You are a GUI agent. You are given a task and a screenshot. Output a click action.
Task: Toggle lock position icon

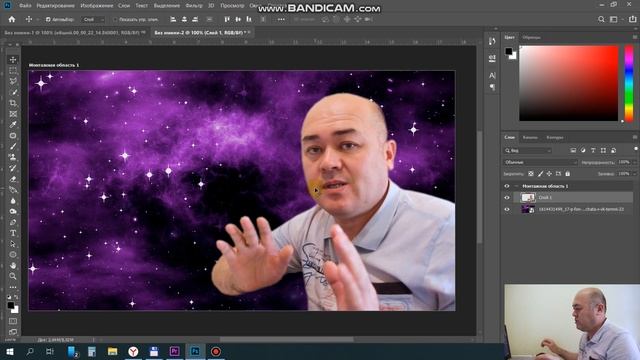(x=549, y=174)
